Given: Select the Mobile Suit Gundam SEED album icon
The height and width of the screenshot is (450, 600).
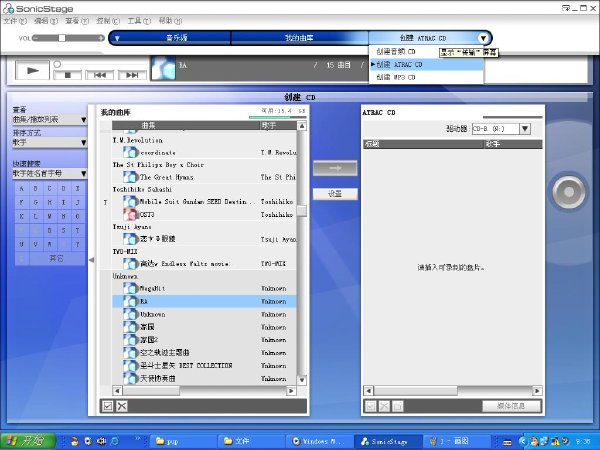Looking at the screenshot, I should click(130, 202).
